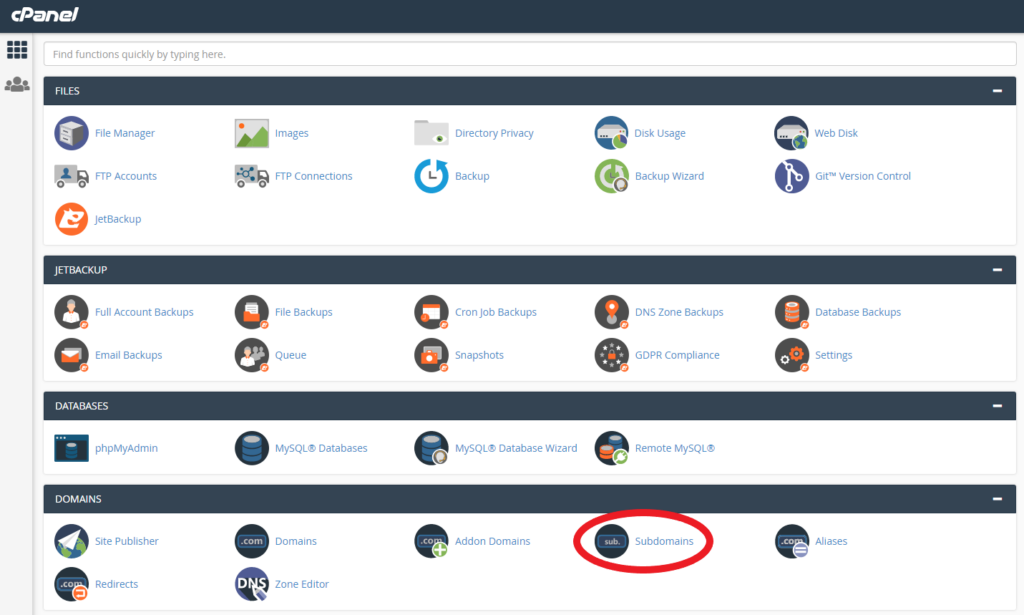Open the DNS Zone Backups link
This screenshot has height=615, width=1024.
coord(679,312)
